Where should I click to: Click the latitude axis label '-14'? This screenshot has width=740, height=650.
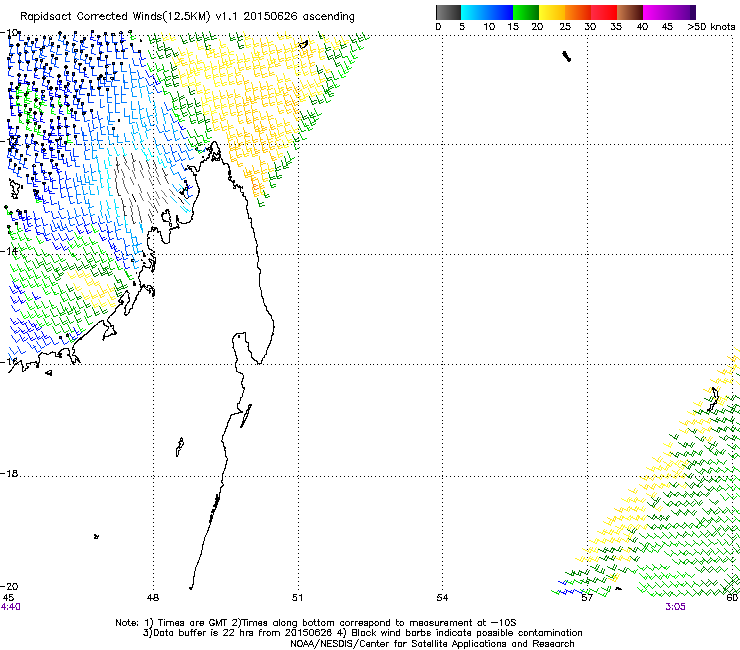pos(9,251)
